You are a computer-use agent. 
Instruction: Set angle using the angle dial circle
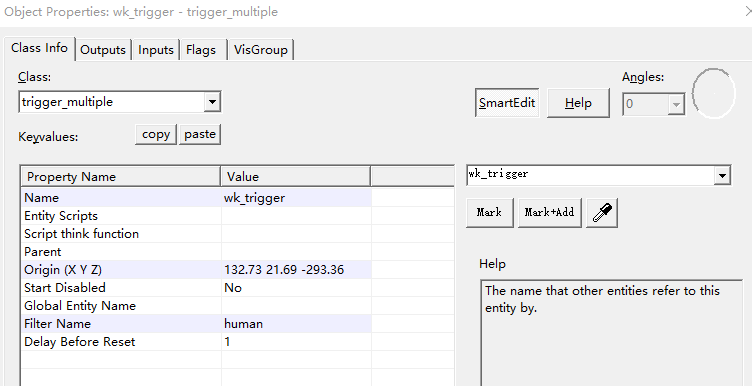pos(714,93)
